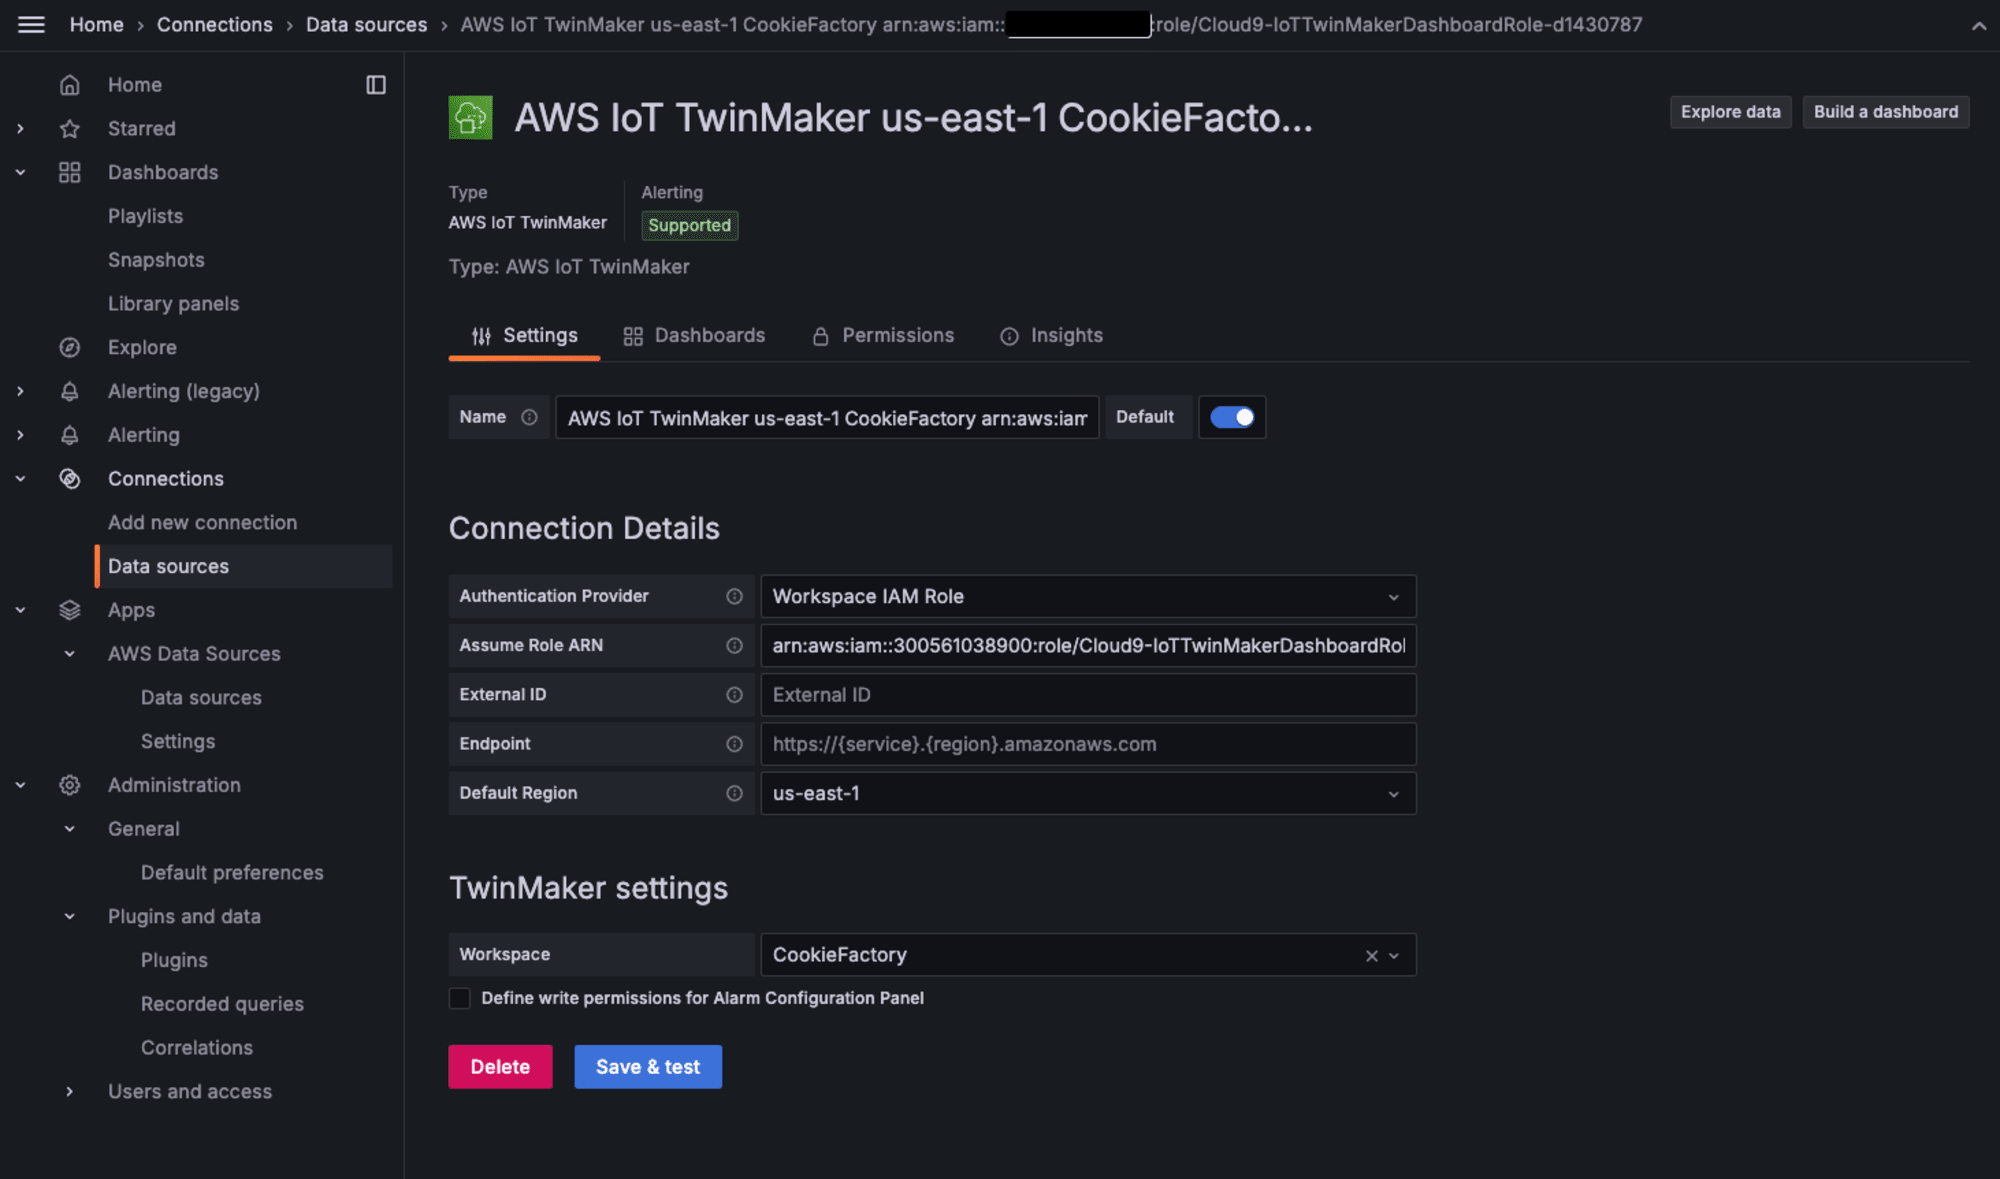Click the Alerting (legacy) bell icon

69,391
